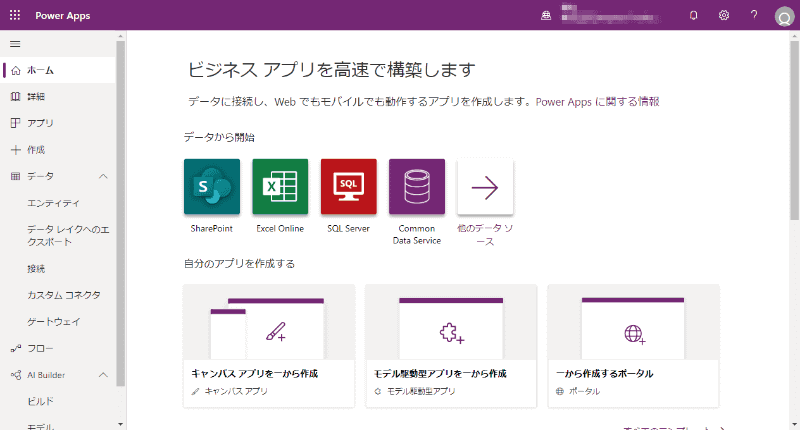Screen dimensions: 800x430
Task: Open ゲートウェイ item
Action: [54, 321]
